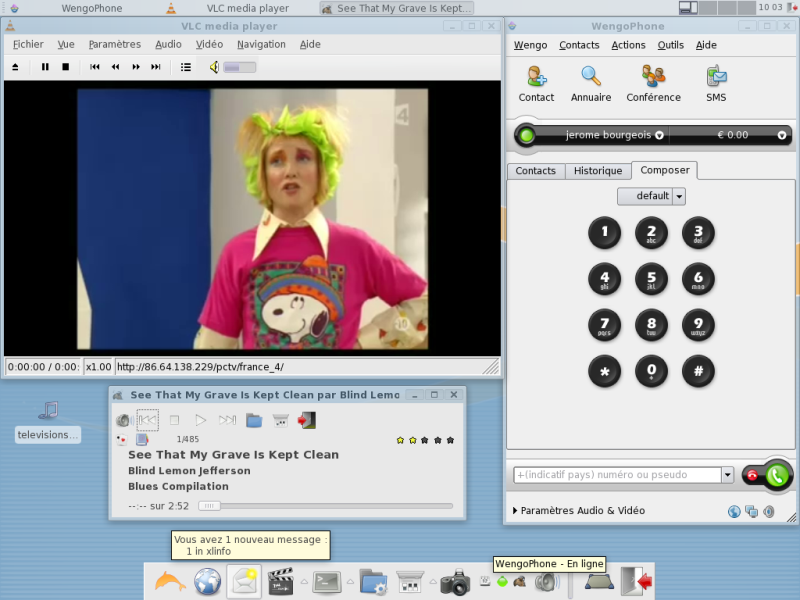Jump to previous item in VLC
800x600 pixels.
click(x=95, y=67)
